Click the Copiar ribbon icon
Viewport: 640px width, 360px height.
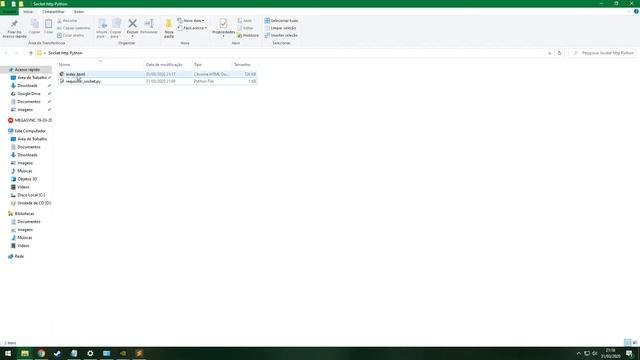(x=35, y=27)
